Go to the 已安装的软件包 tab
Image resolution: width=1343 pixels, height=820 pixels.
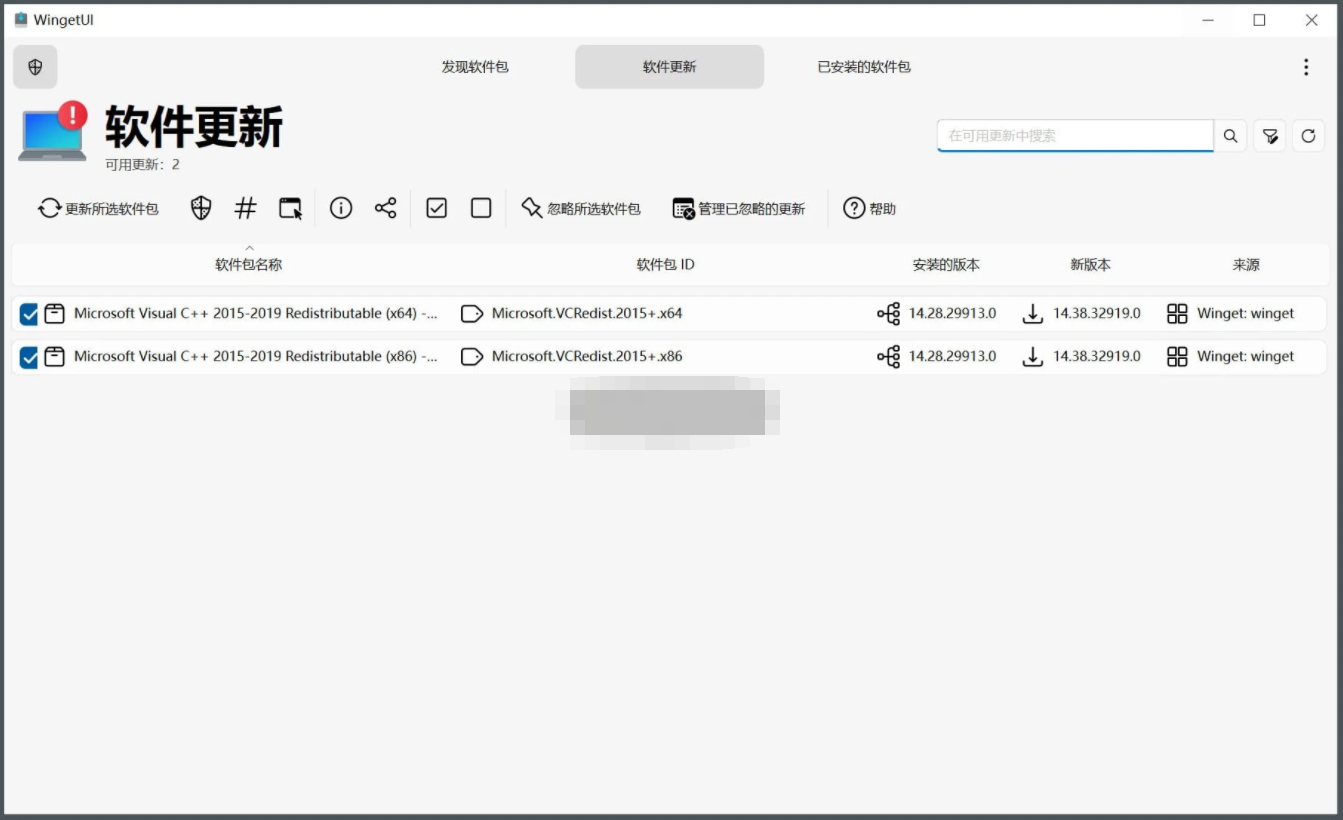click(x=864, y=67)
